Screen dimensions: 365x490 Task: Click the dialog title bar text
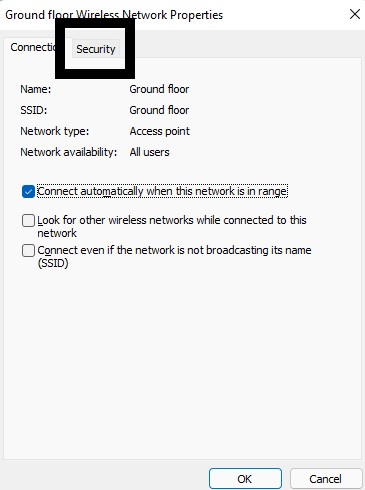tap(114, 15)
